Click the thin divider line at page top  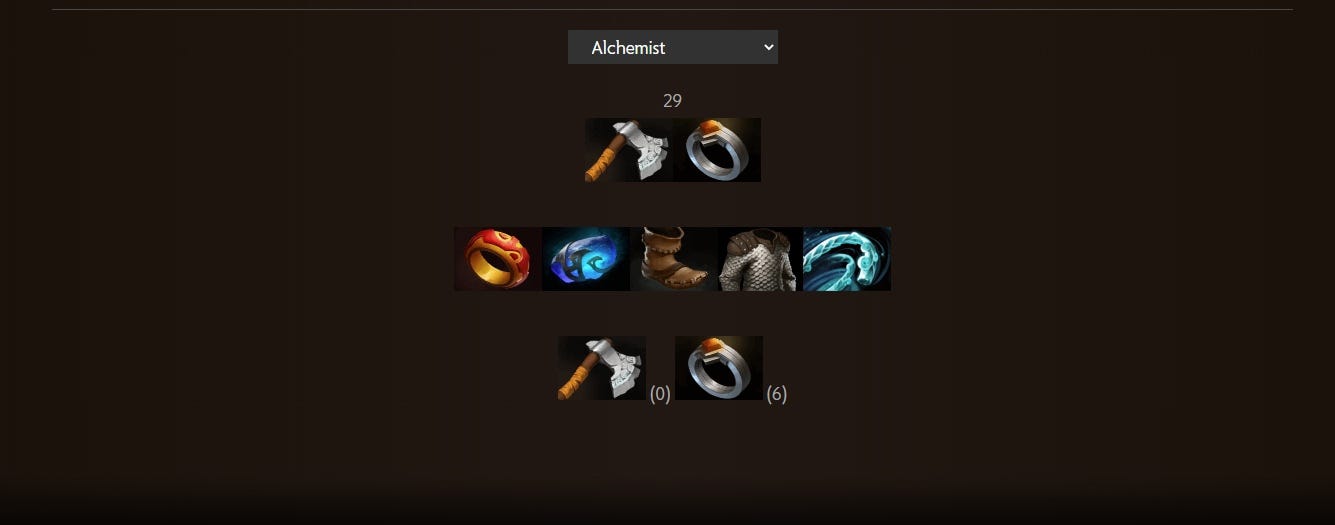[x=672, y=10]
